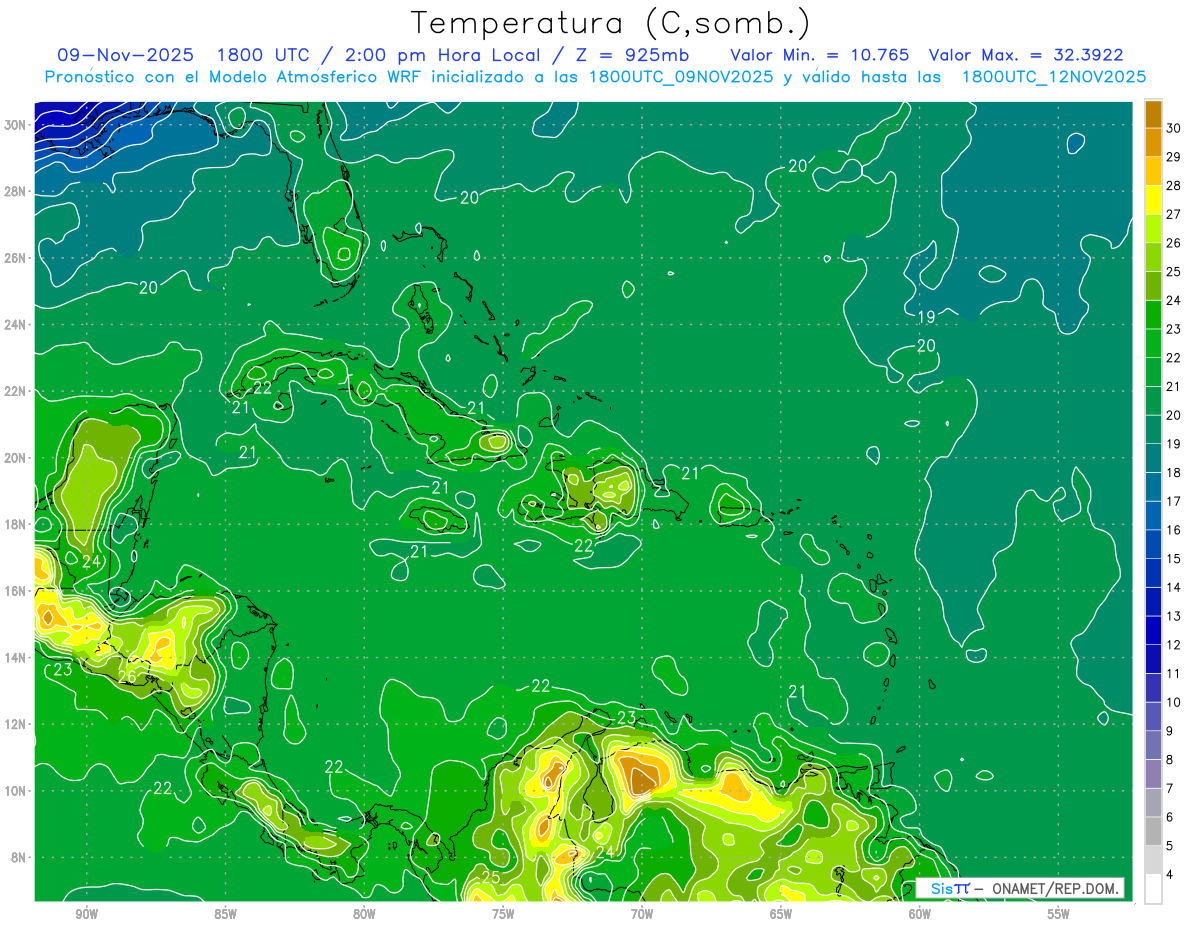Screen dimensions: 1200x927
Task: Click the 90W longitude axis label
Action: point(86,914)
